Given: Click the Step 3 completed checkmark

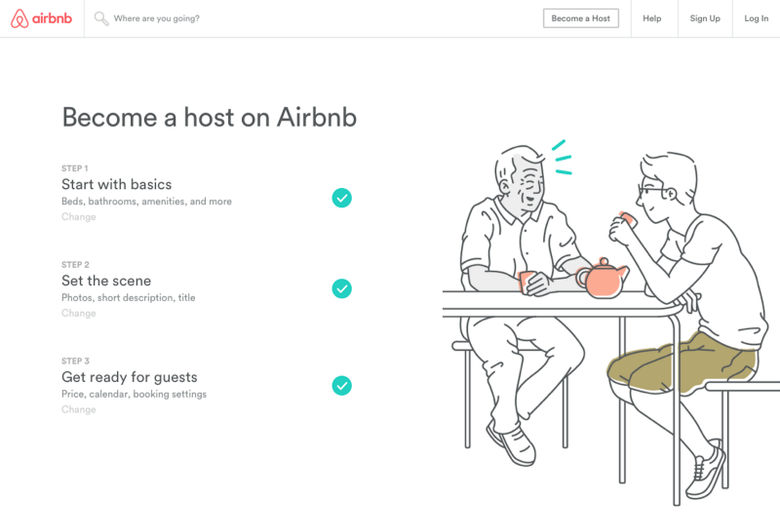Looking at the screenshot, I should [342, 385].
